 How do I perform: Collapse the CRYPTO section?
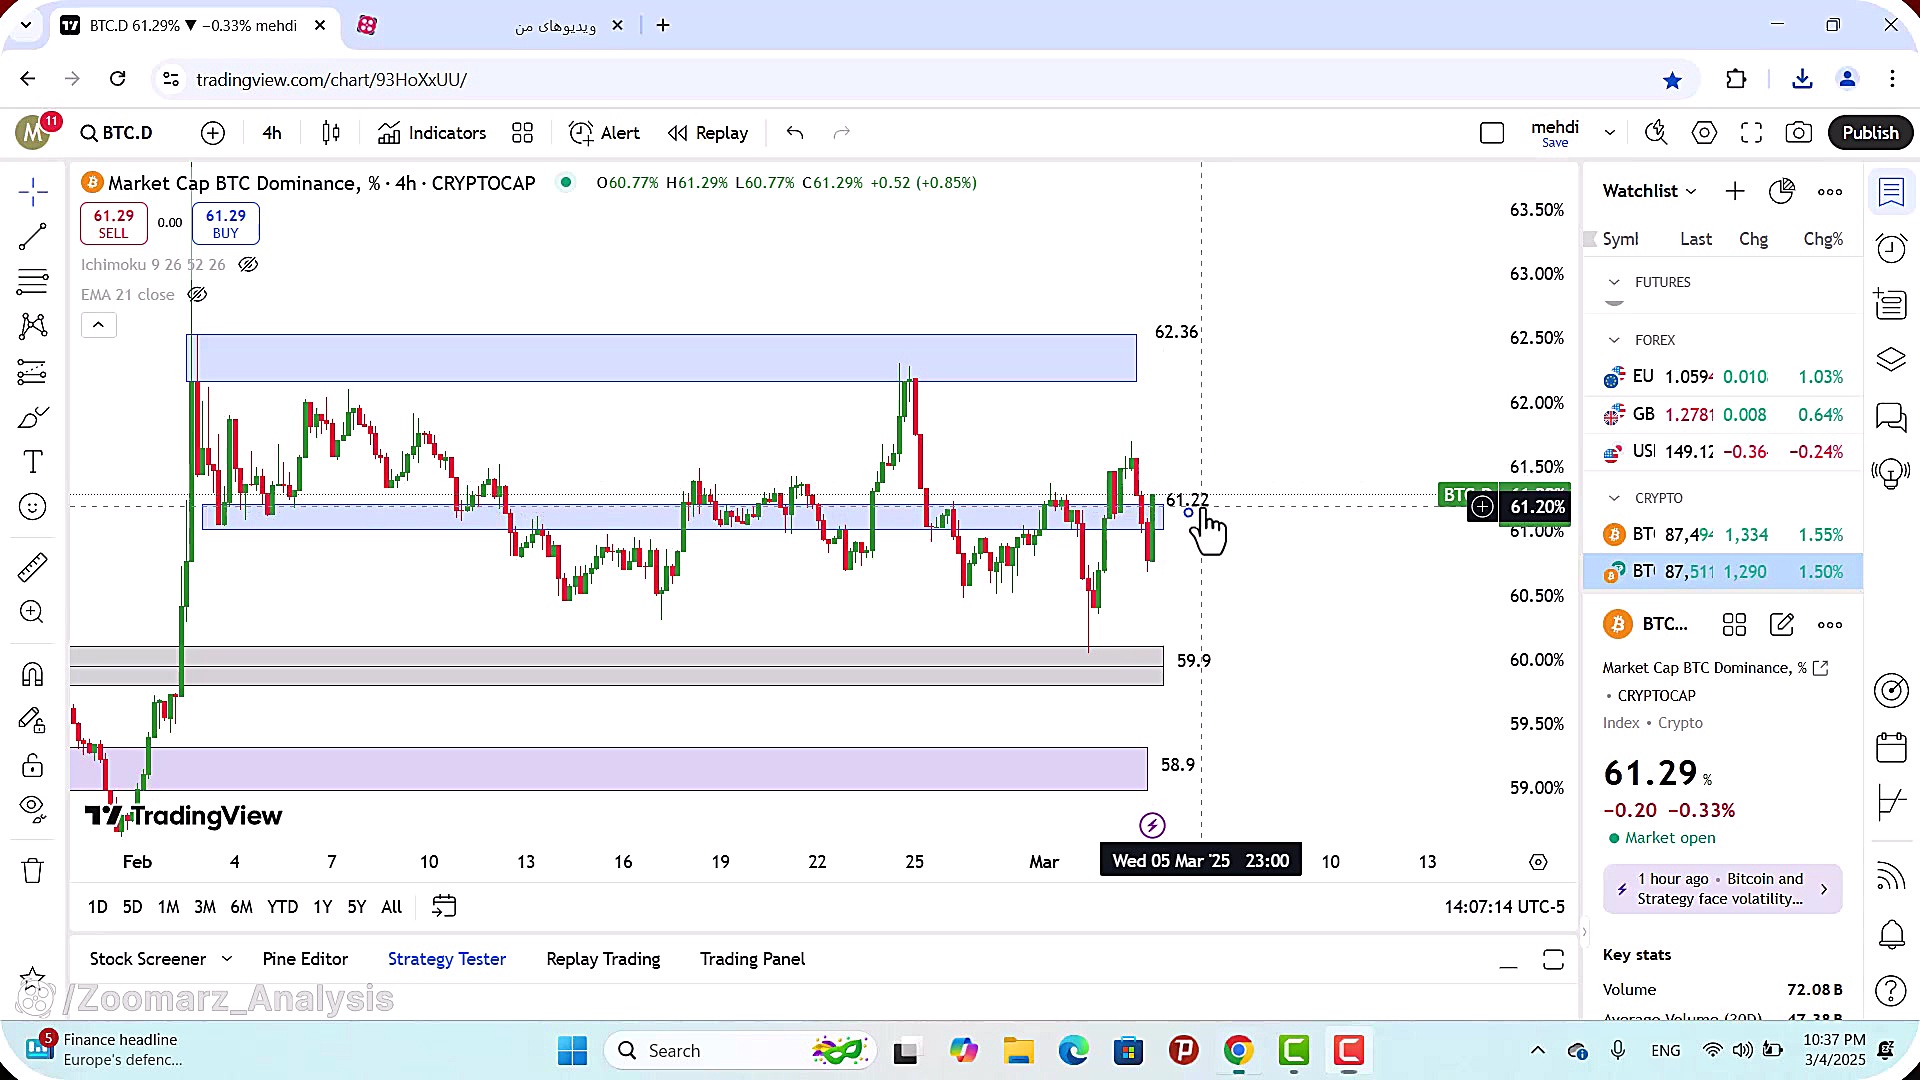[x=1614, y=498]
